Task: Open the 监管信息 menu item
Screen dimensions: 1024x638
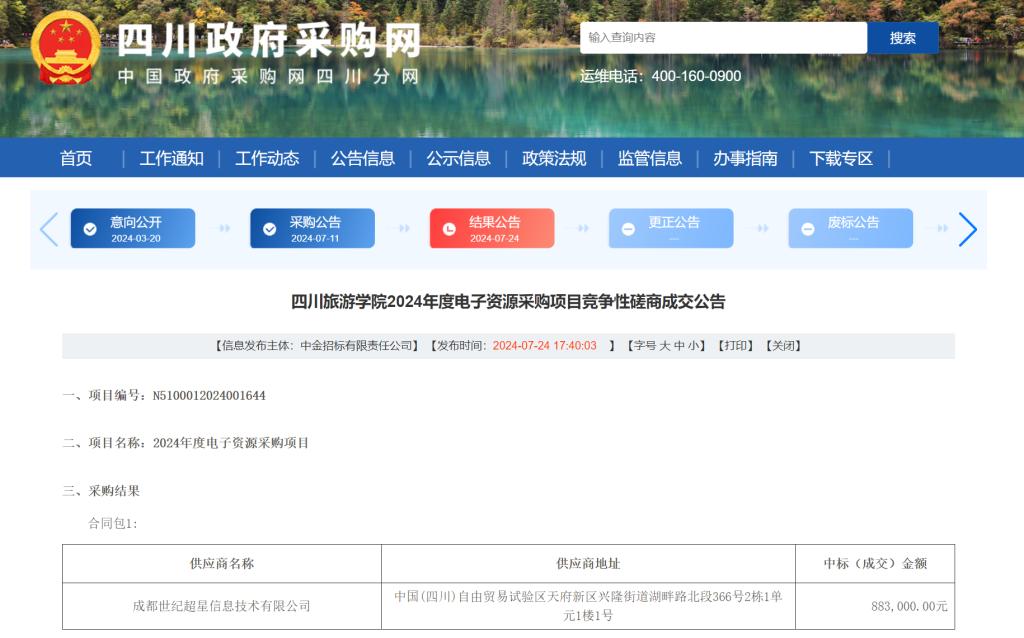Action: tap(650, 158)
